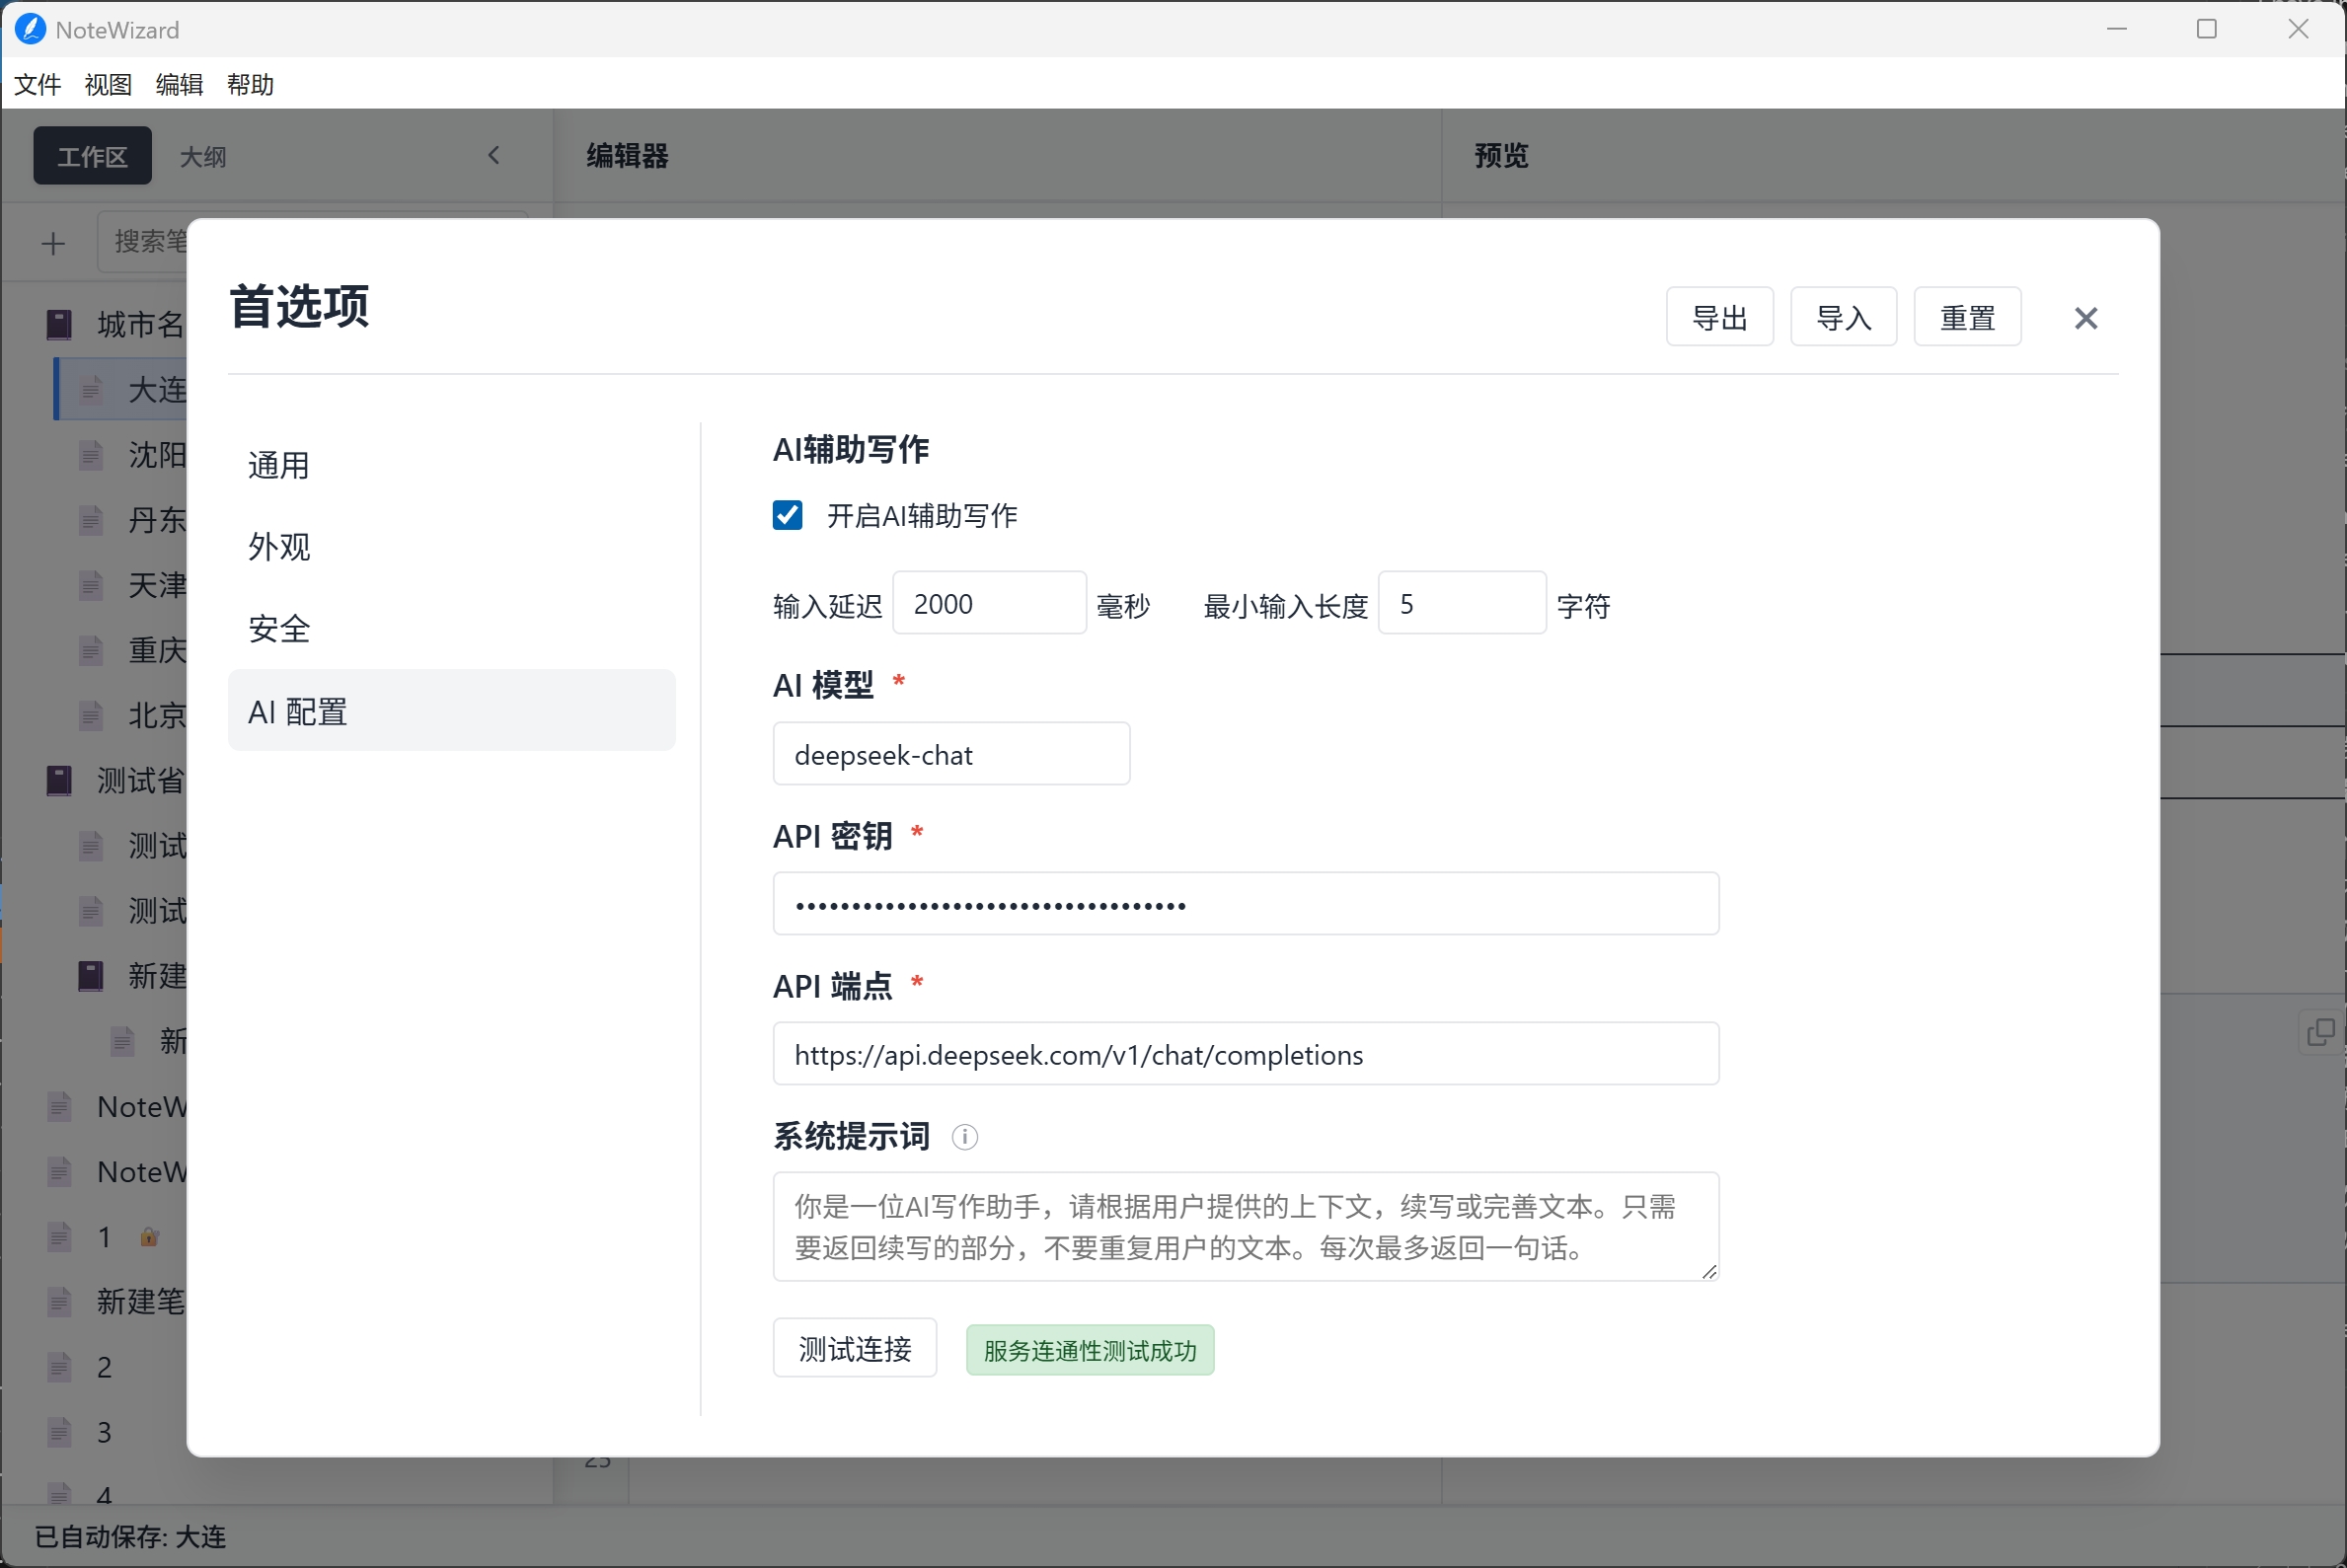
Task: Click the 导出 button
Action: pyautogui.click(x=1719, y=318)
